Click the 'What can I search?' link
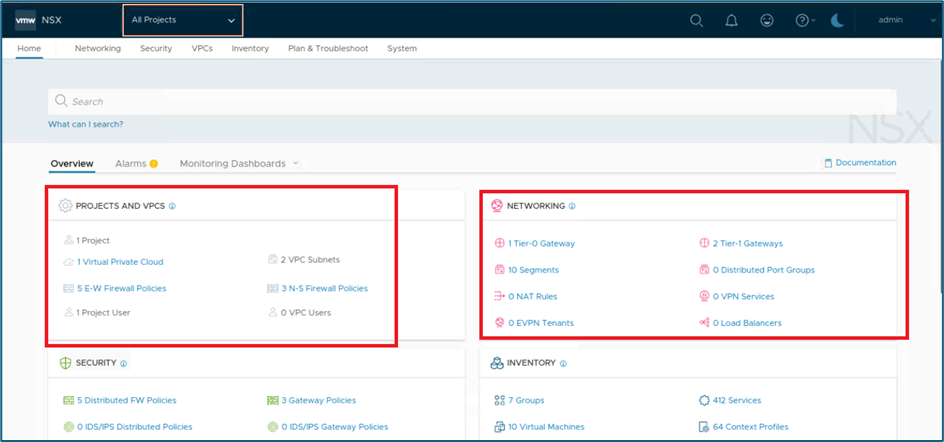The width and height of the screenshot is (944, 442). tap(85, 124)
